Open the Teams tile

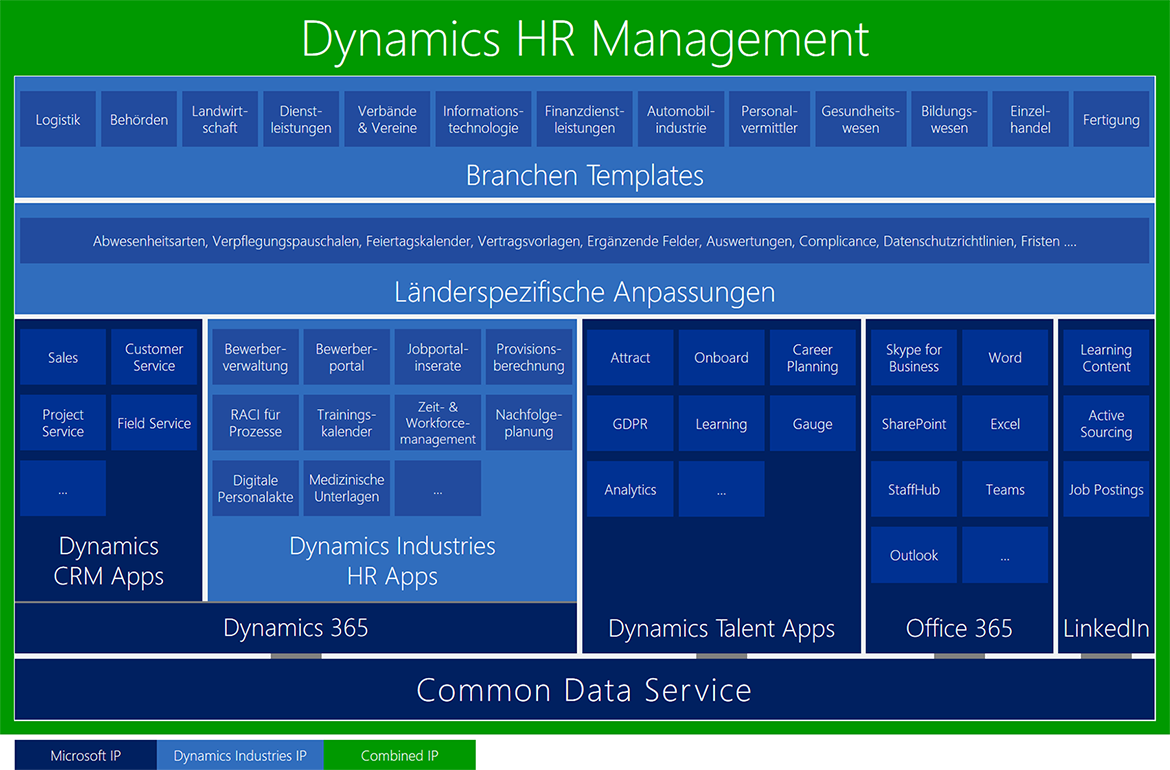[1005, 489]
